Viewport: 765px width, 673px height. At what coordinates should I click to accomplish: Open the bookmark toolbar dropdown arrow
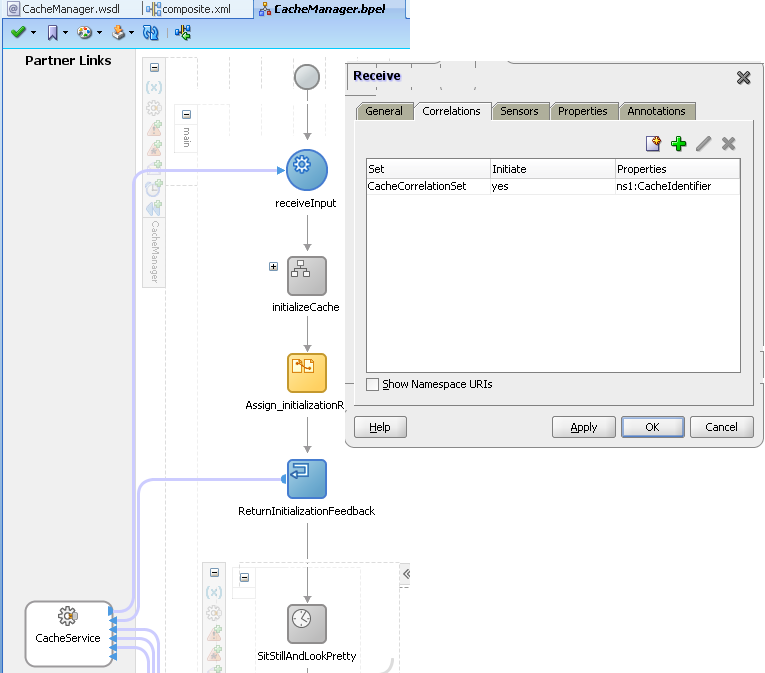pyautogui.click(x=65, y=33)
